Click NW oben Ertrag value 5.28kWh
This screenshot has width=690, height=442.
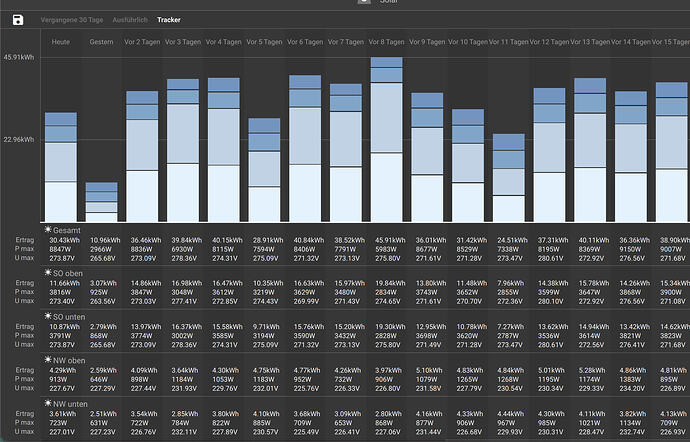pyautogui.click(x=592, y=370)
